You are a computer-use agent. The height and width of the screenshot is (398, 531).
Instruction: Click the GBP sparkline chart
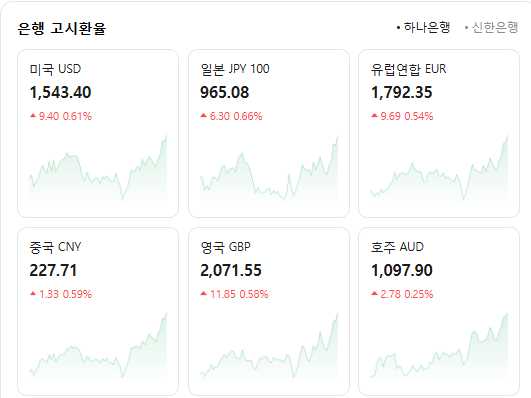point(269,345)
